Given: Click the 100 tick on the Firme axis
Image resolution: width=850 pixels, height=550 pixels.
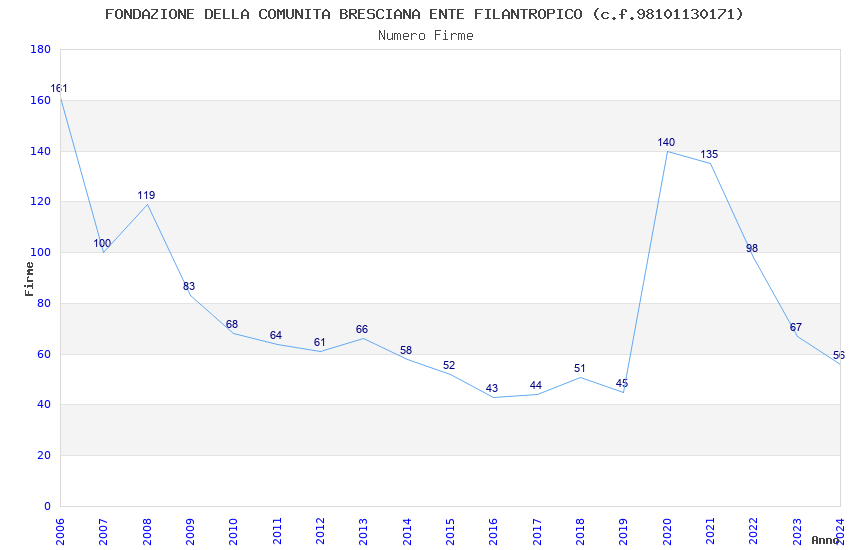Looking at the screenshot, I should coord(41,253).
